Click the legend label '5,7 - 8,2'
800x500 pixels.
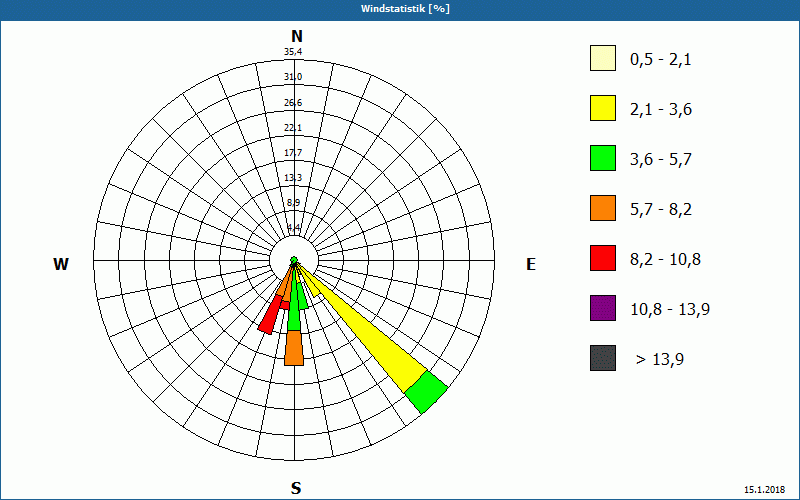tap(661, 210)
